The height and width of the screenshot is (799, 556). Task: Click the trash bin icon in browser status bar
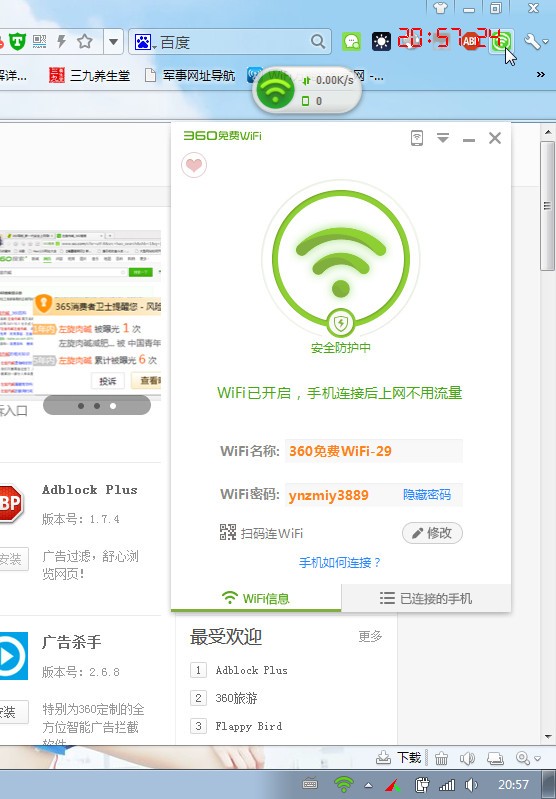tap(441, 758)
